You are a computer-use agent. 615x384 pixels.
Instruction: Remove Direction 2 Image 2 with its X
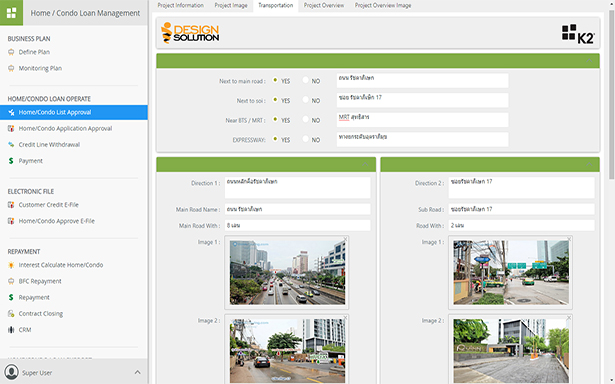pyautogui.click(x=569, y=317)
